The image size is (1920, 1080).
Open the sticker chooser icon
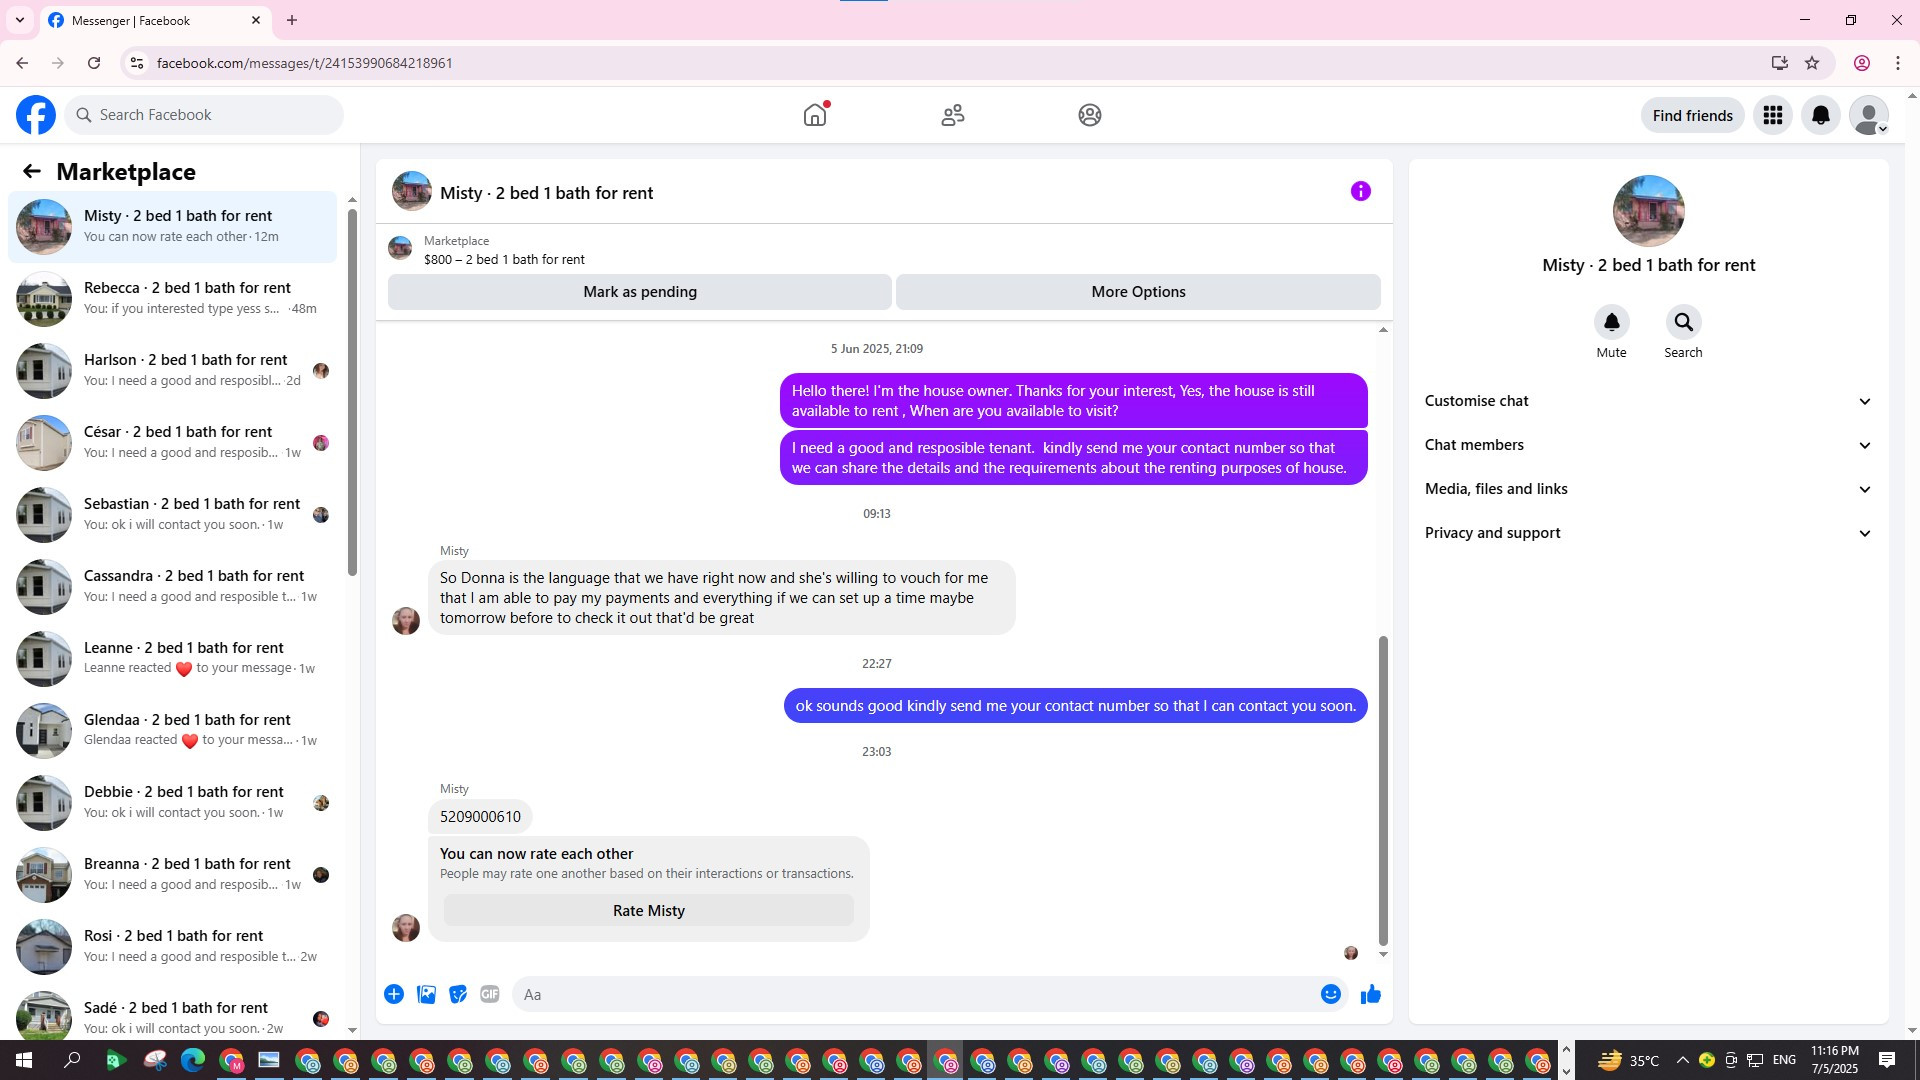(x=458, y=994)
